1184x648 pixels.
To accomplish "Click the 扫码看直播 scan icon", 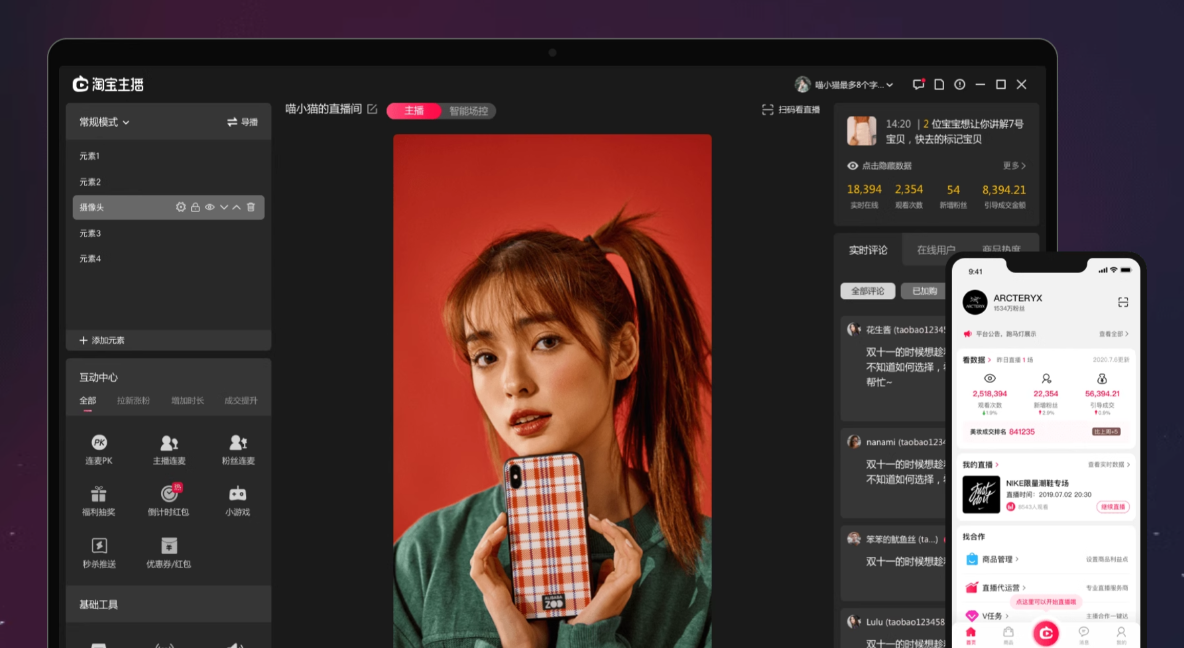I will coord(767,110).
